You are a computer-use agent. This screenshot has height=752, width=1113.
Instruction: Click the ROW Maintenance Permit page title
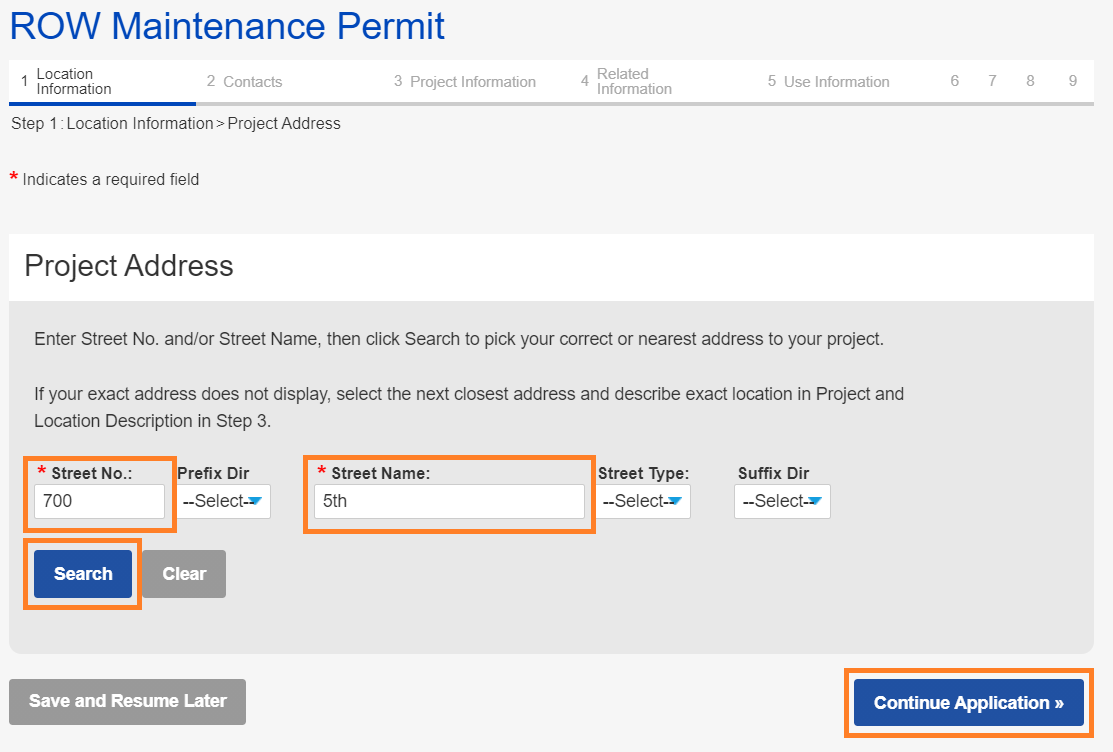[227, 26]
